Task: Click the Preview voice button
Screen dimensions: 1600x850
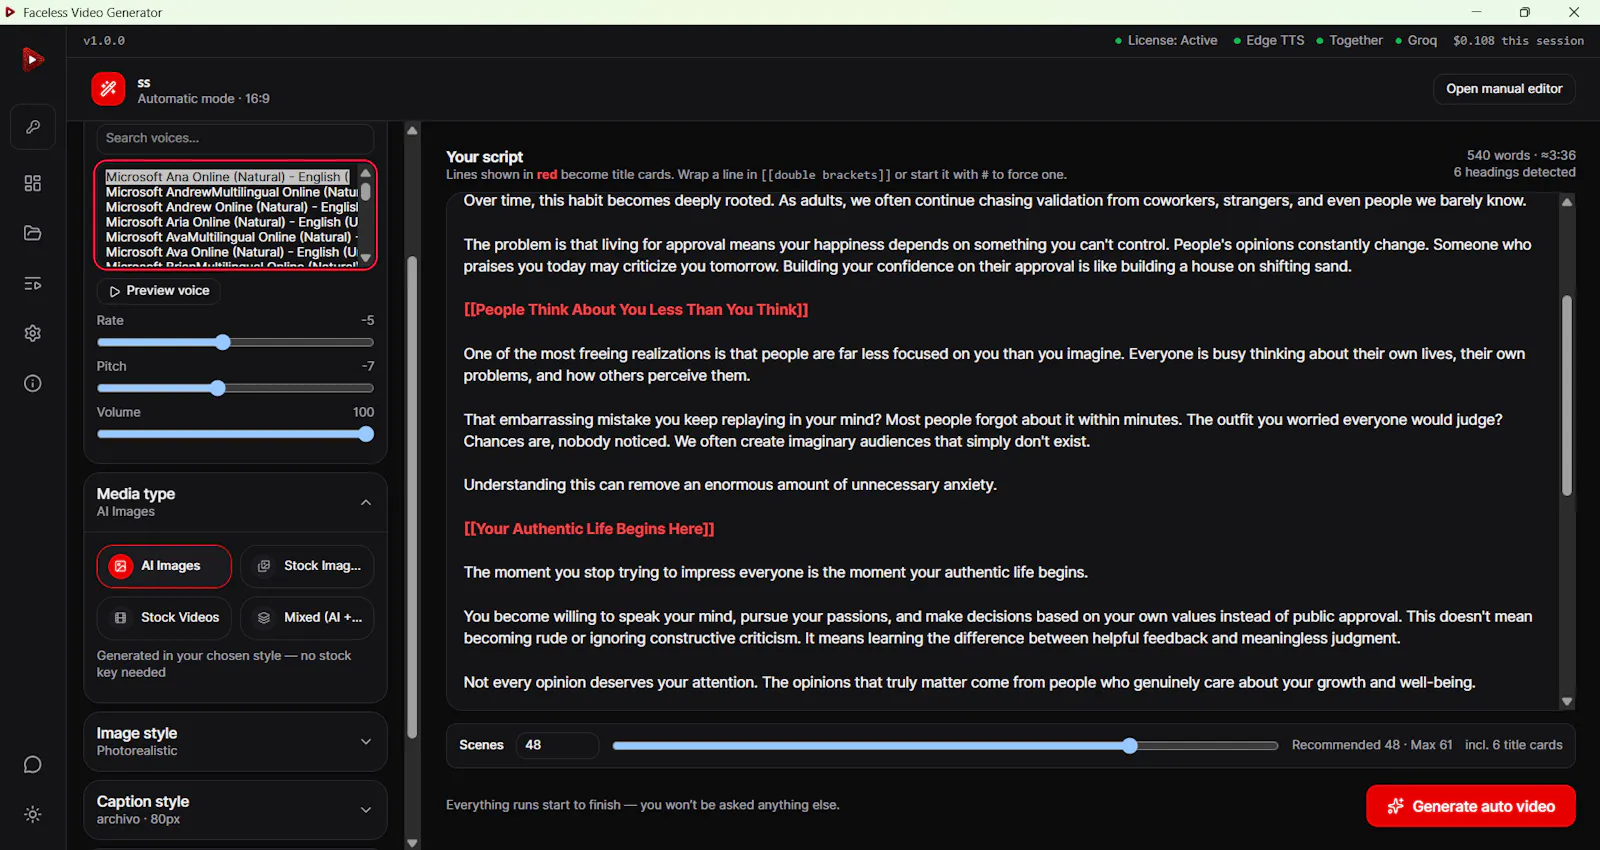Action: (159, 291)
